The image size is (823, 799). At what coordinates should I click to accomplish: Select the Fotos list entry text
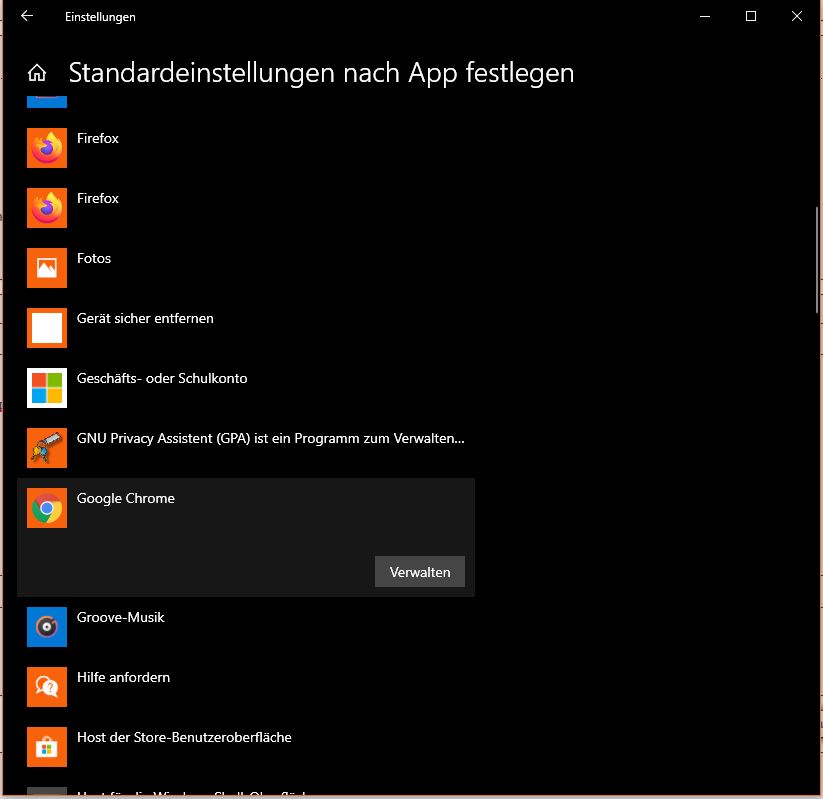[x=94, y=258]
